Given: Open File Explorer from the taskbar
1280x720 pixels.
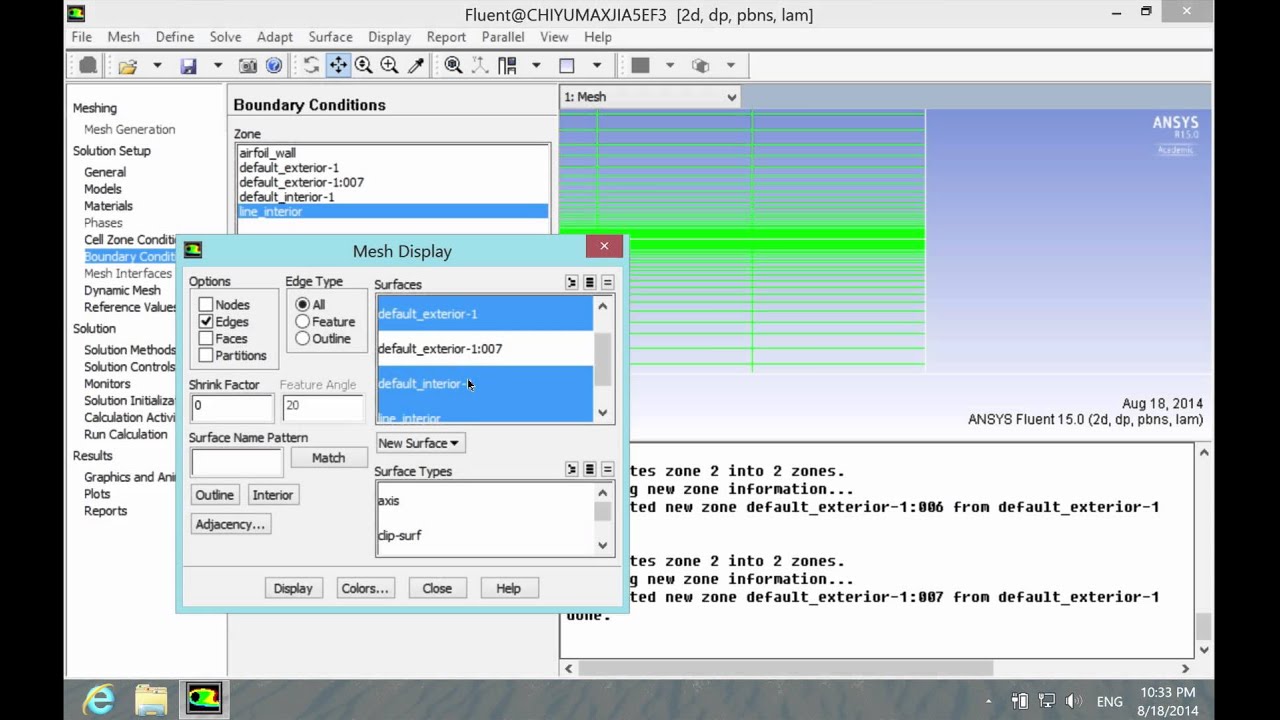Looking at the screenshot, I should 151,699.
